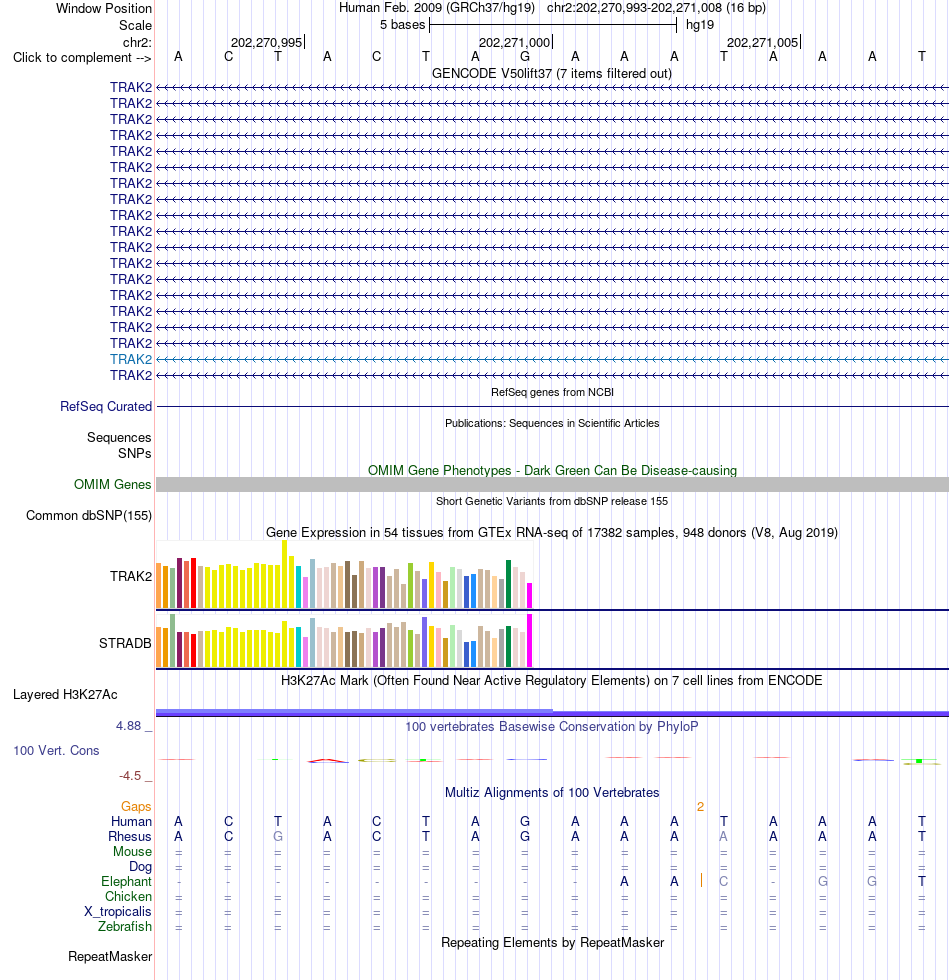The height and width of the screenshot is (980, 950).
Task: Click the TRAK2 GTEx expression label
Action: tap(131, 577)
